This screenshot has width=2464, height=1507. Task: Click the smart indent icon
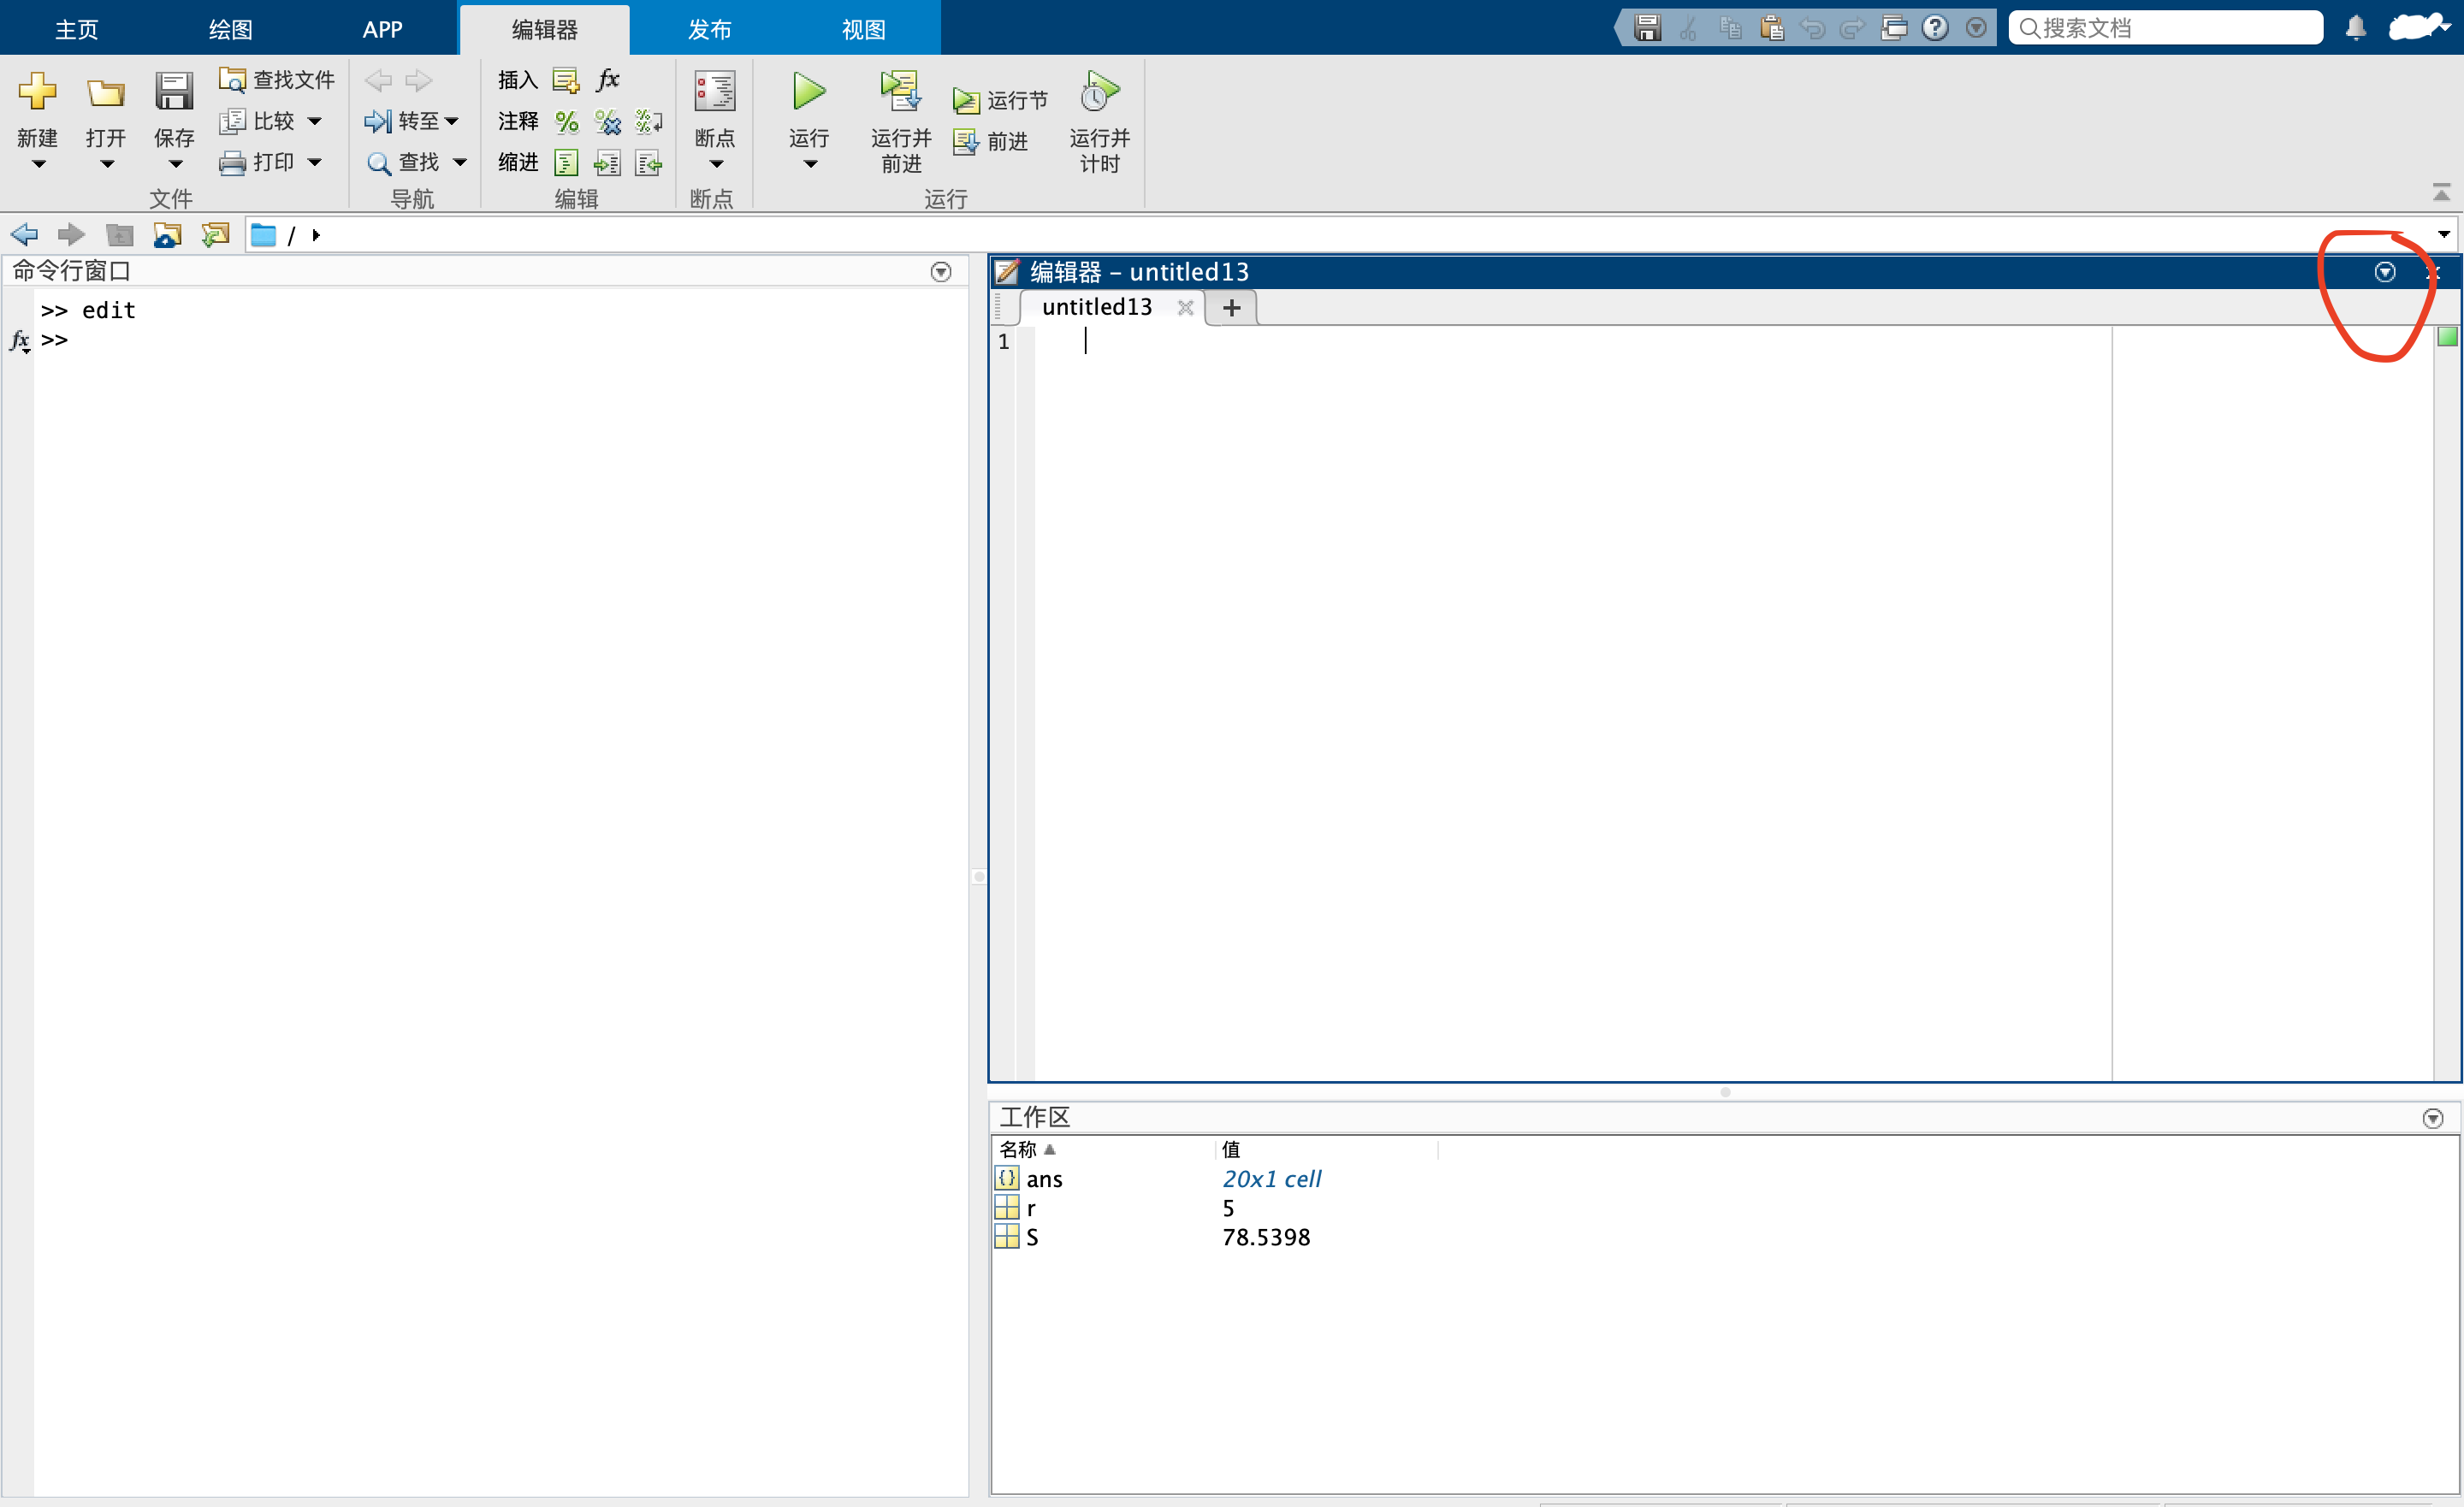click(x=566, y=163)
